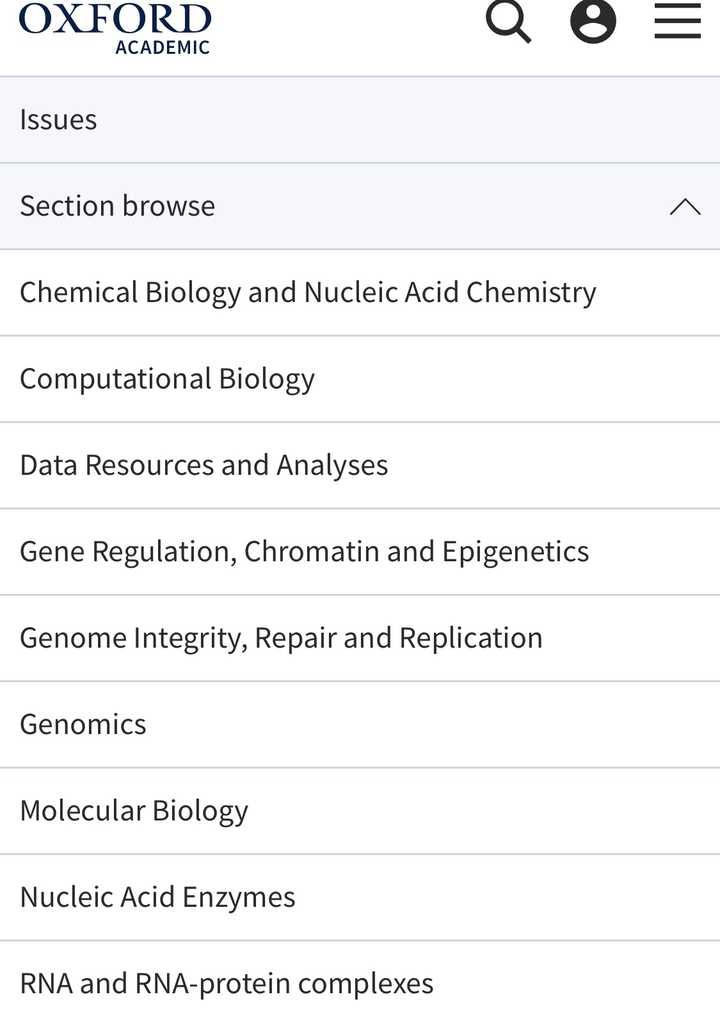This screenshot has height=1015, width=720.
Task: Click the account profile icon
Action: (593, 22)
